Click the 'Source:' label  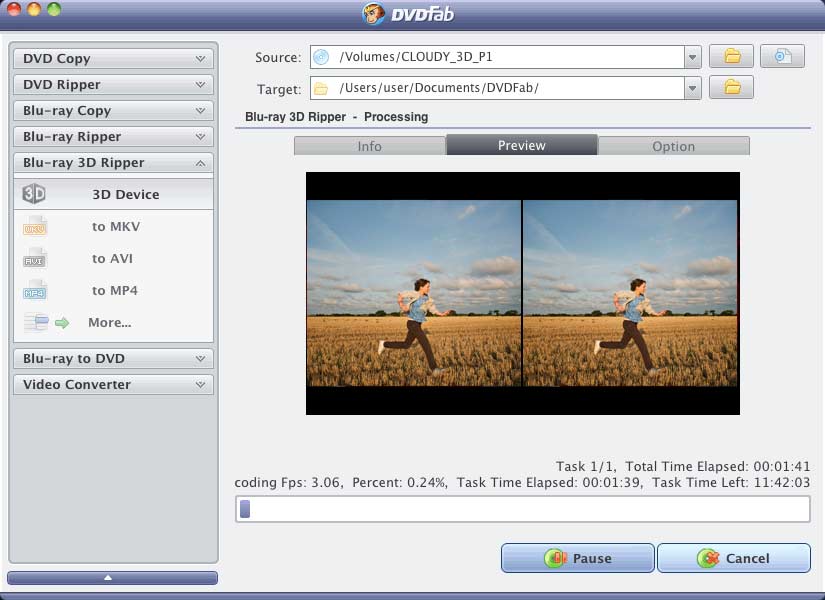tap(278, 57)
